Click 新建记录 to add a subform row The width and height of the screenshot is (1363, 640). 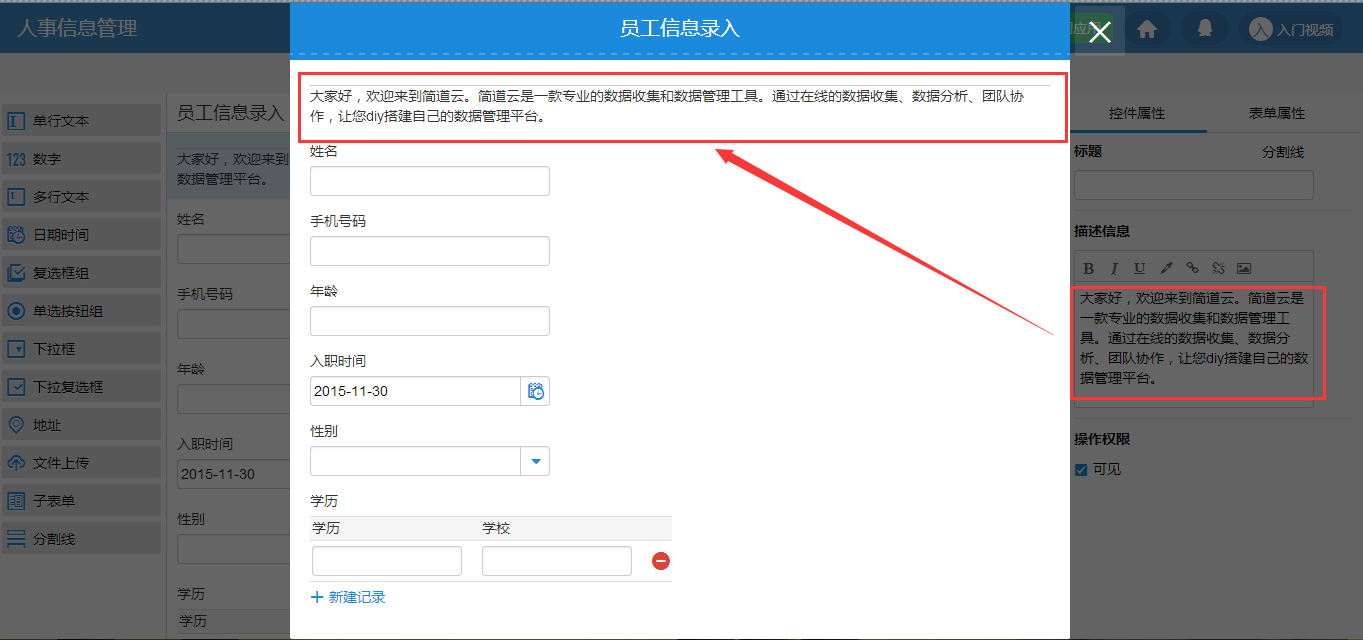click(348, 597)
